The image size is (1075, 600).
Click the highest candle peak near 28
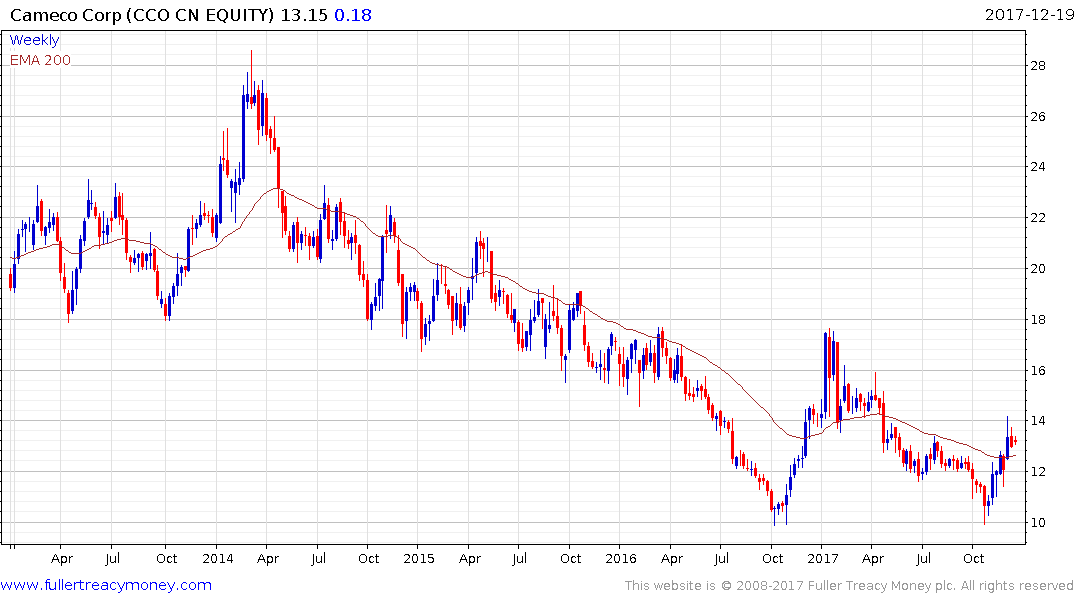[251, 53]
